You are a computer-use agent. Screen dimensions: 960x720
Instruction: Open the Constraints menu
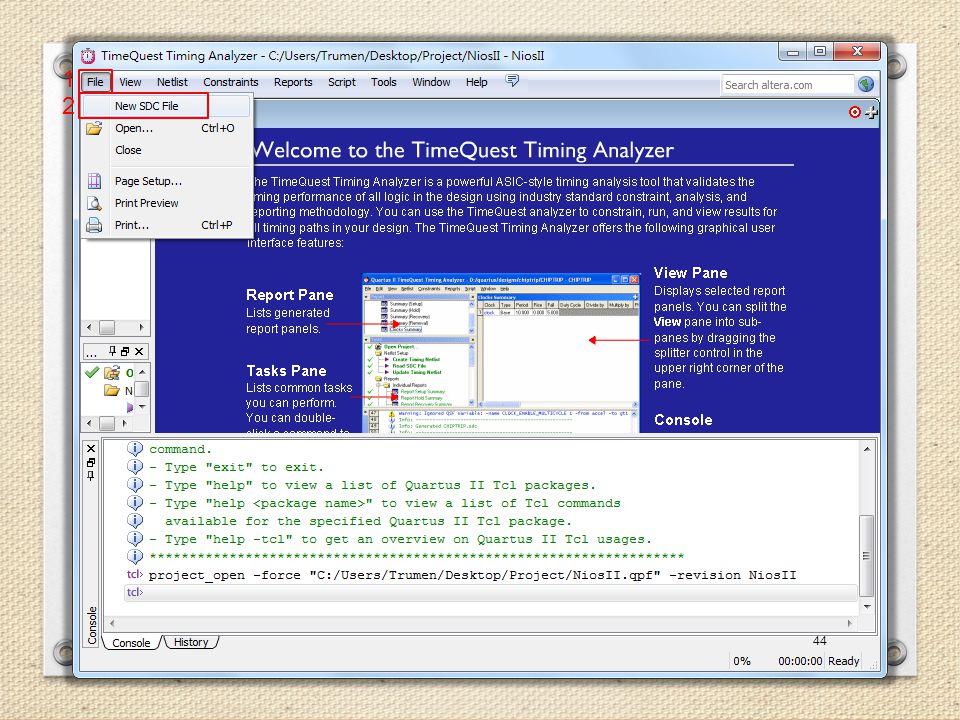point(230,82)
